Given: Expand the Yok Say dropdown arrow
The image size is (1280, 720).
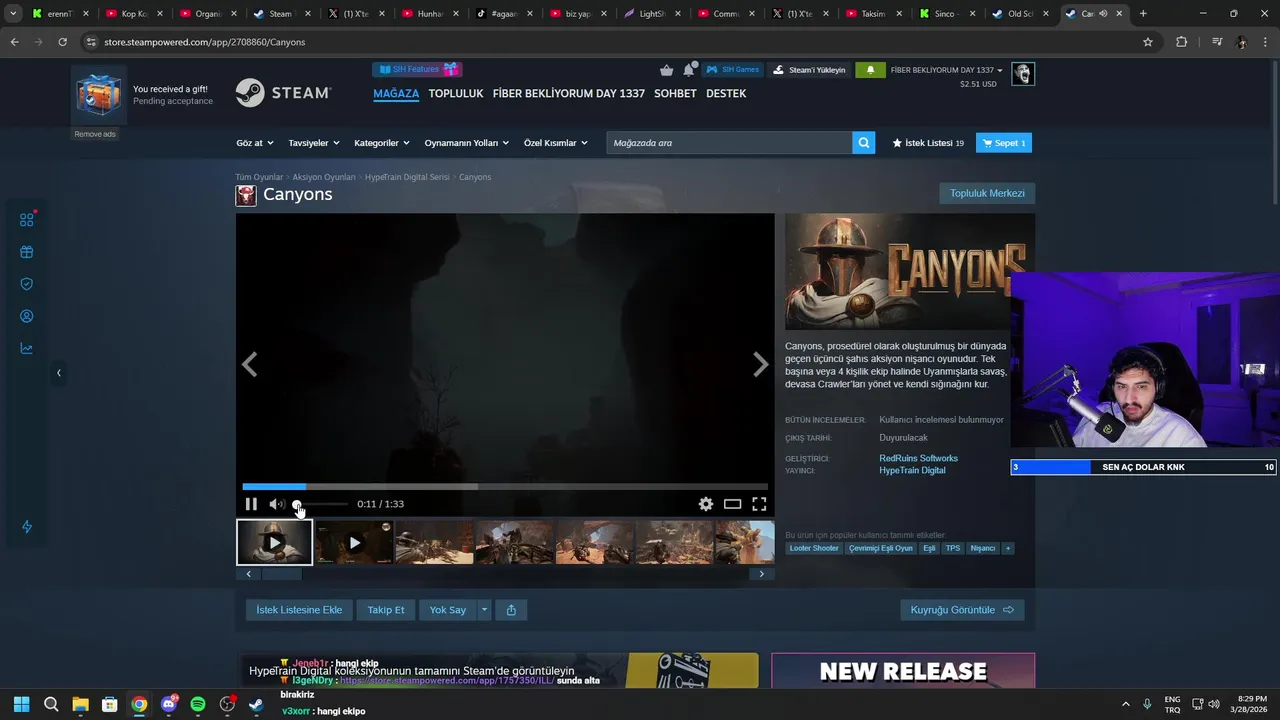Looking at the screenshot, I should click(x=484, y=610).
